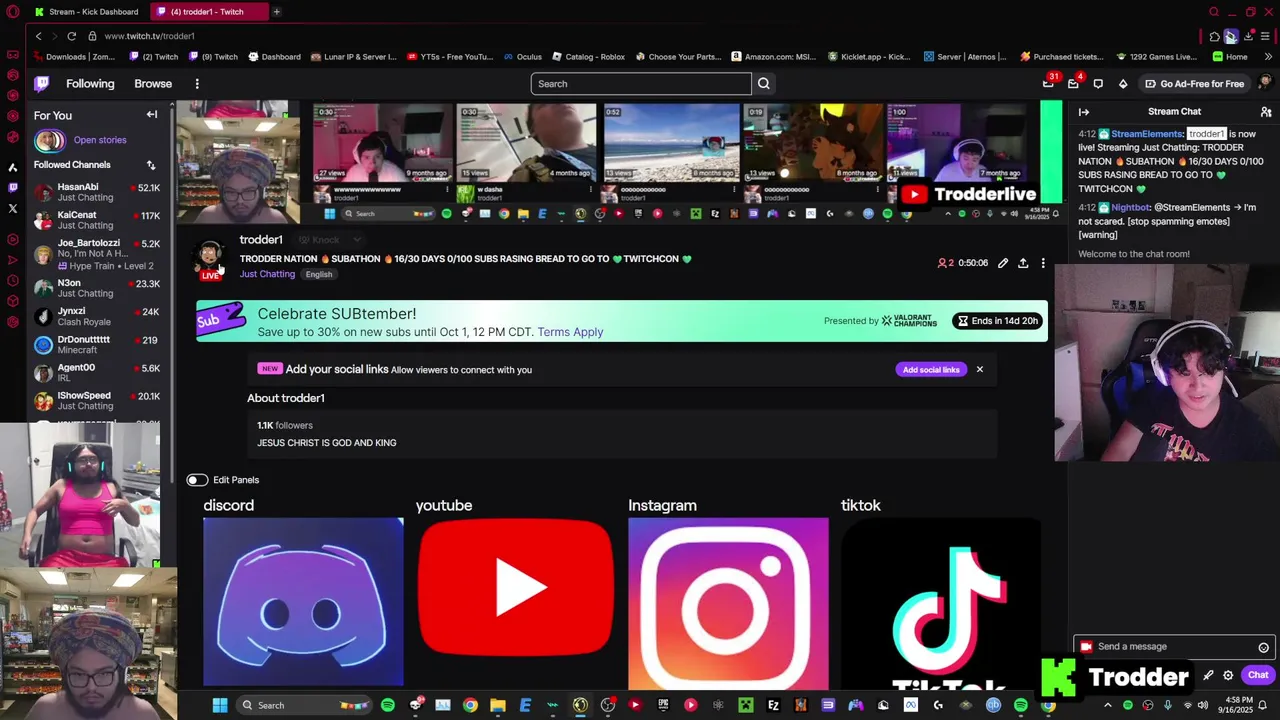Open Minecraft creeper taskbar icon
The height and width of the screenshot is (720, 1280).
pos(745,705)
